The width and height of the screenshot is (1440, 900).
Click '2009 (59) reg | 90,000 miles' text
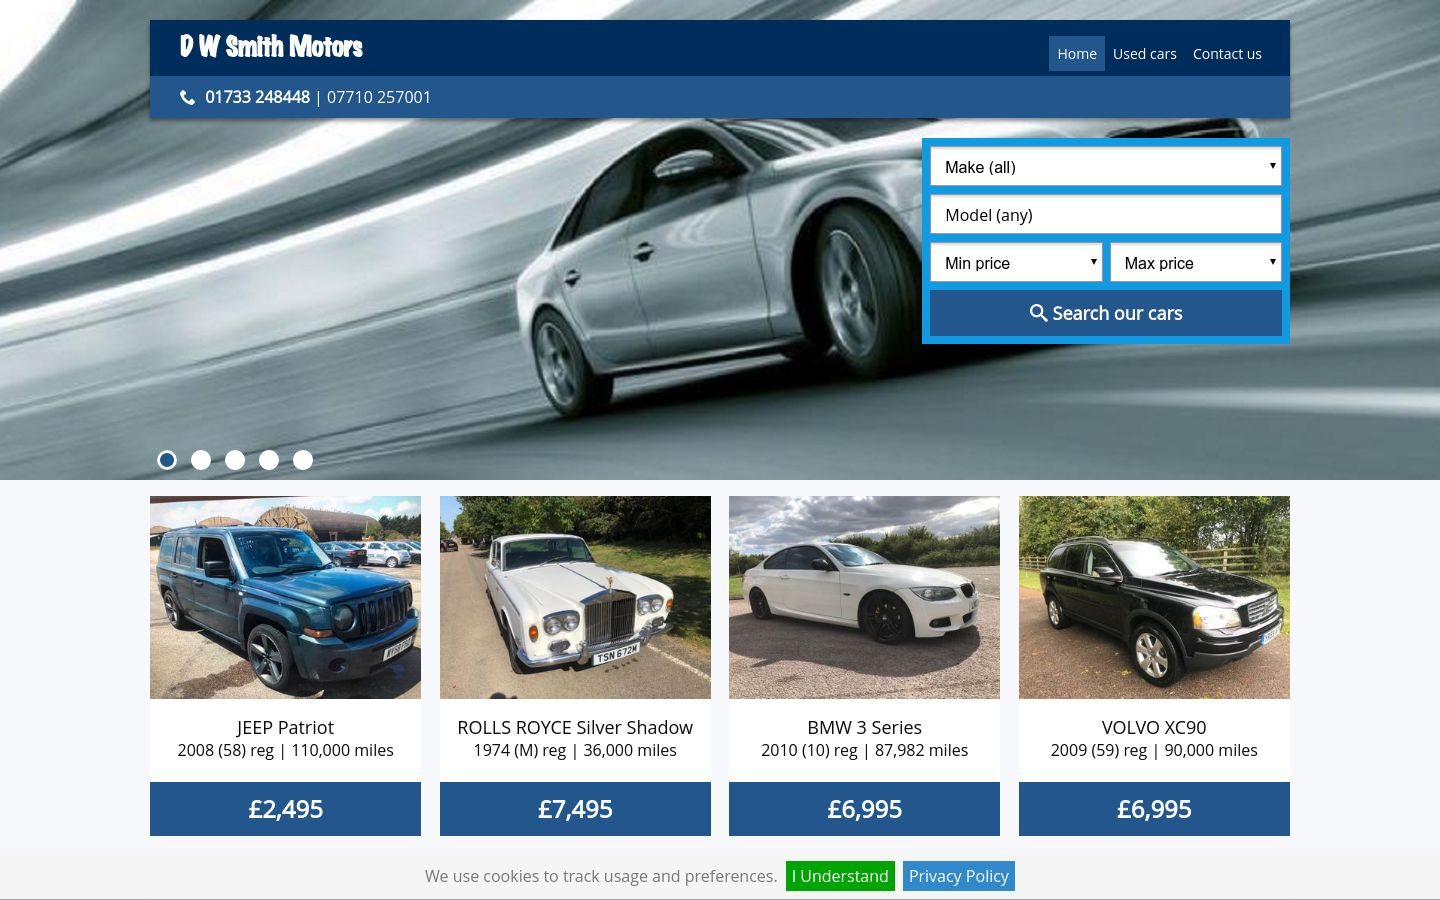[1154, 751]
